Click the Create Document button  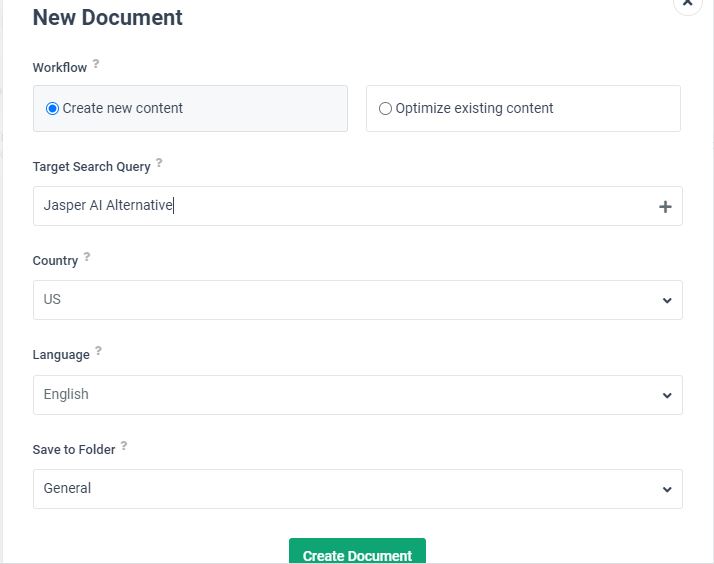tap(357, 553)
